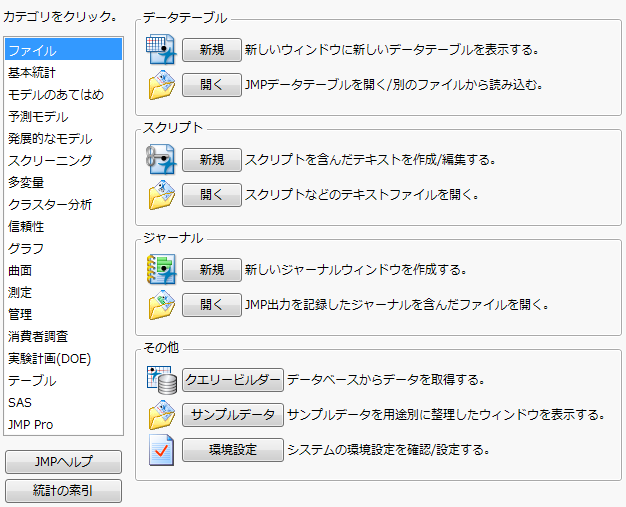Open JMPヘルプ button
The height and width of the screenshot is (507, 626).
(63, 462)
